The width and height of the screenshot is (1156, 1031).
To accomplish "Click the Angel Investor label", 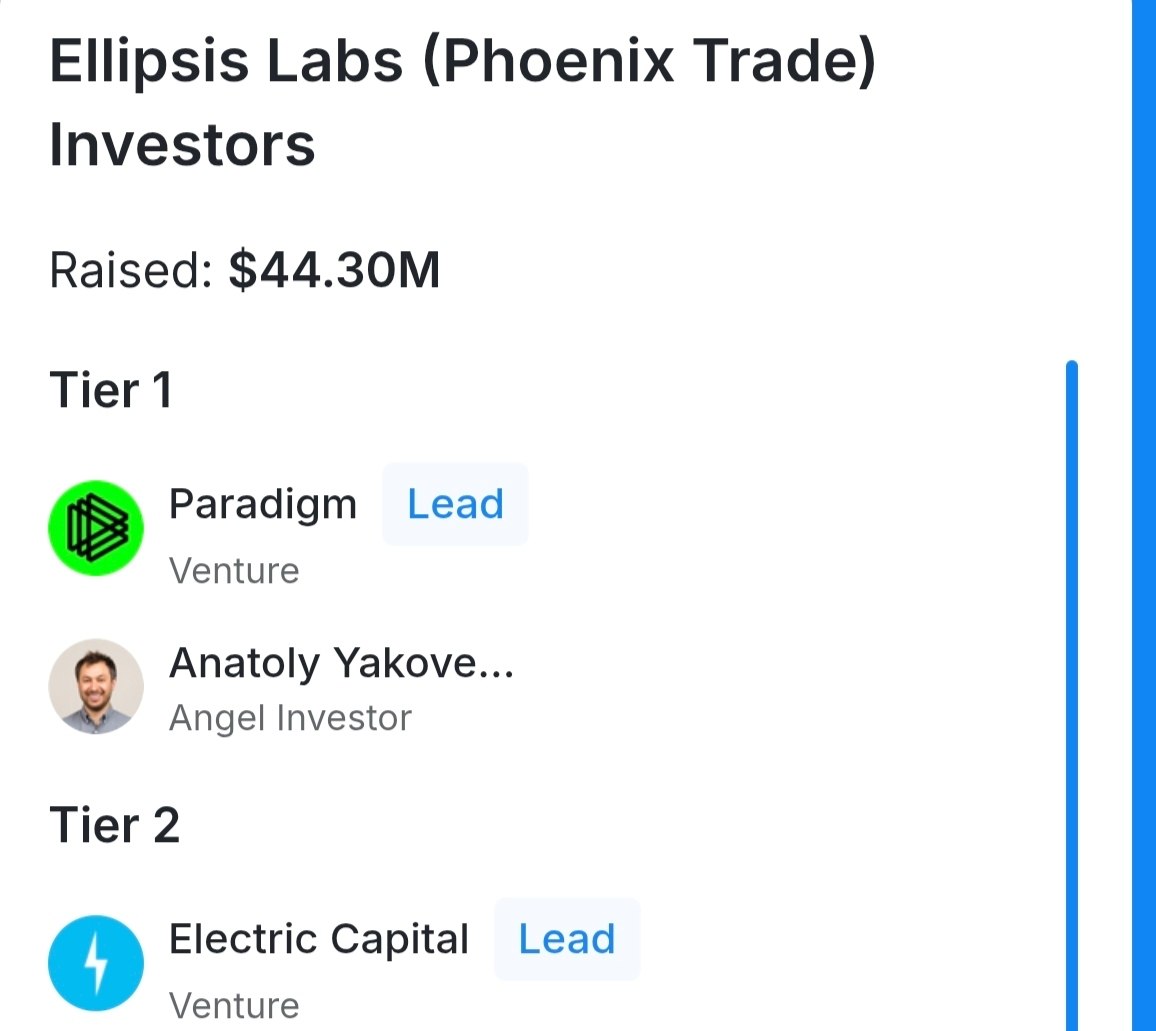I will click(x=290, y=718).
